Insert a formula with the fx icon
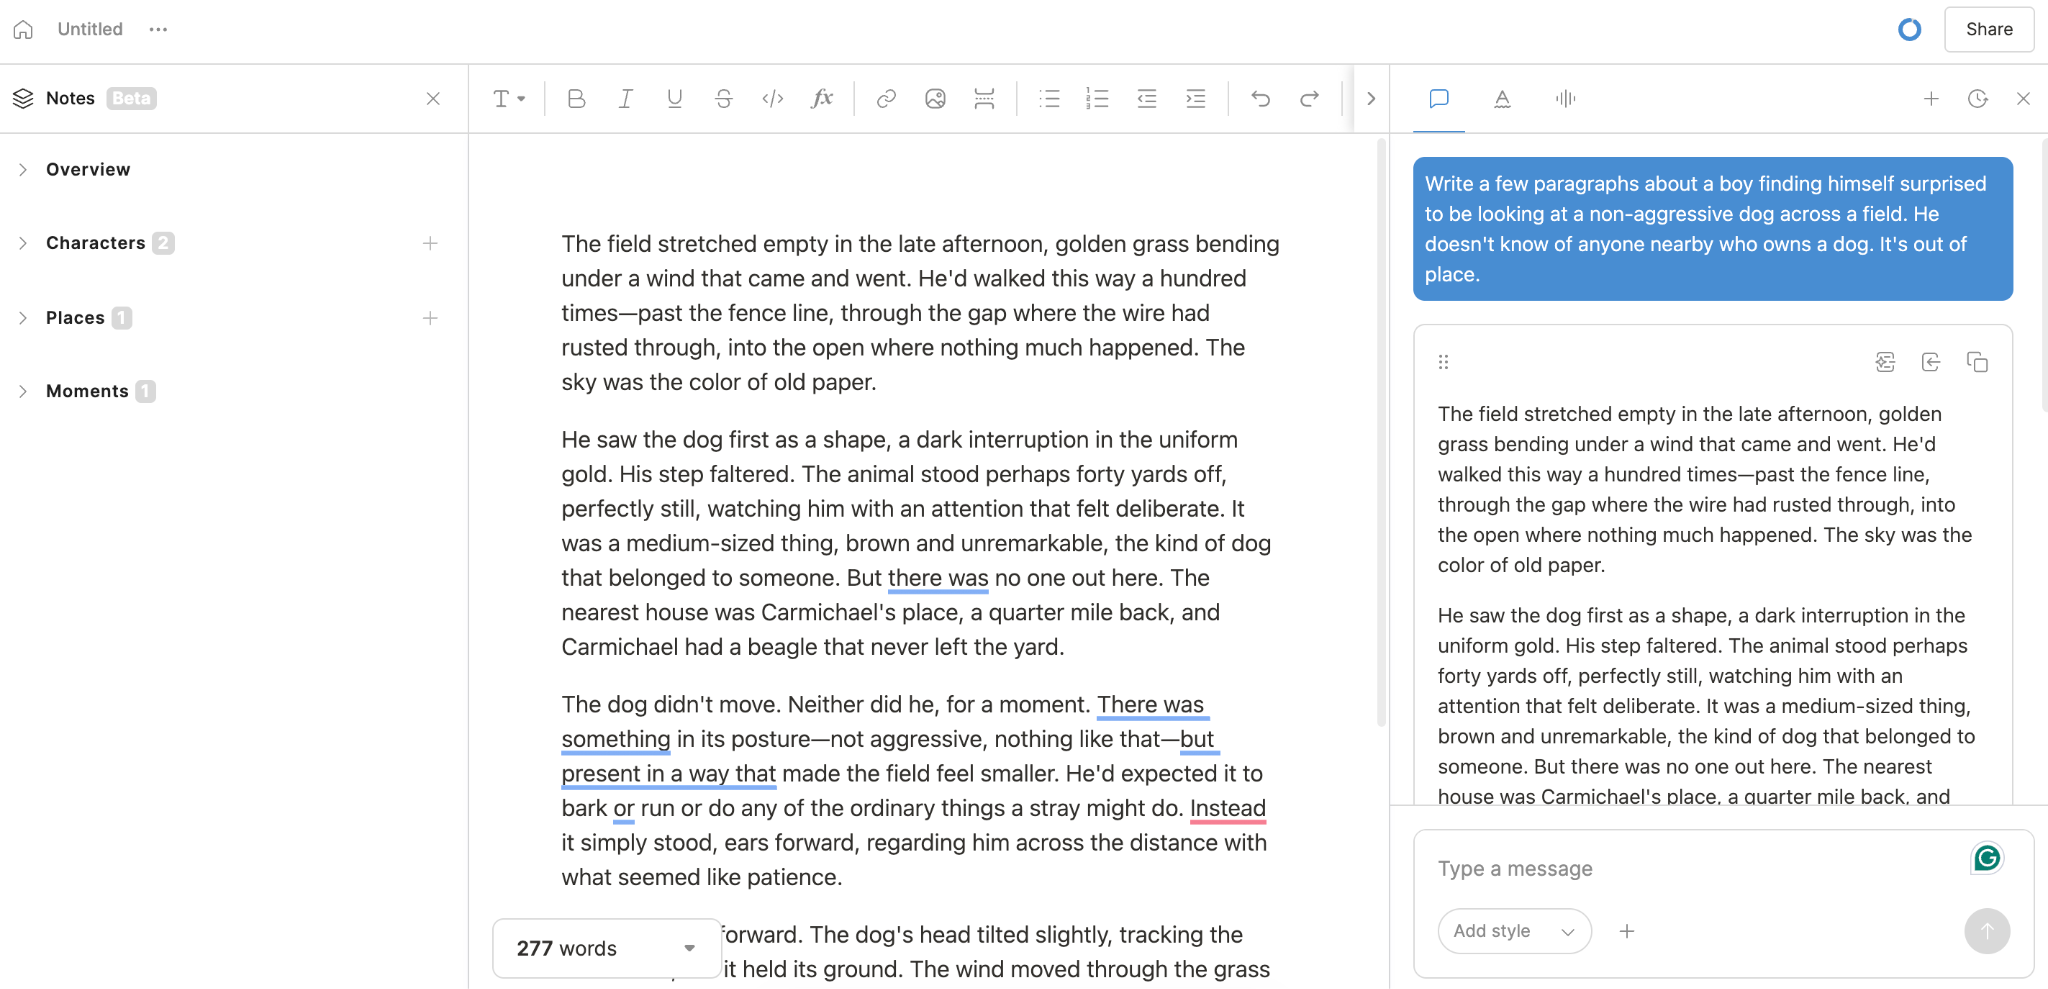2048x989 pixels. (822, 98)
